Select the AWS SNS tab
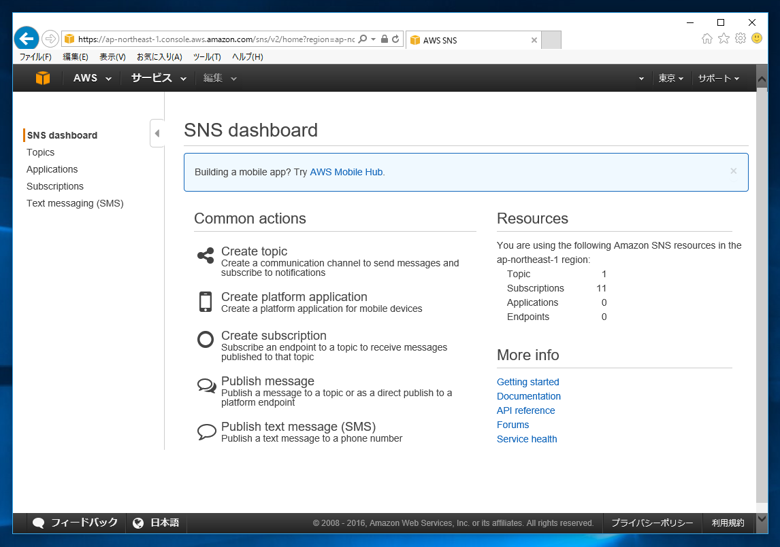 [474, 40]
